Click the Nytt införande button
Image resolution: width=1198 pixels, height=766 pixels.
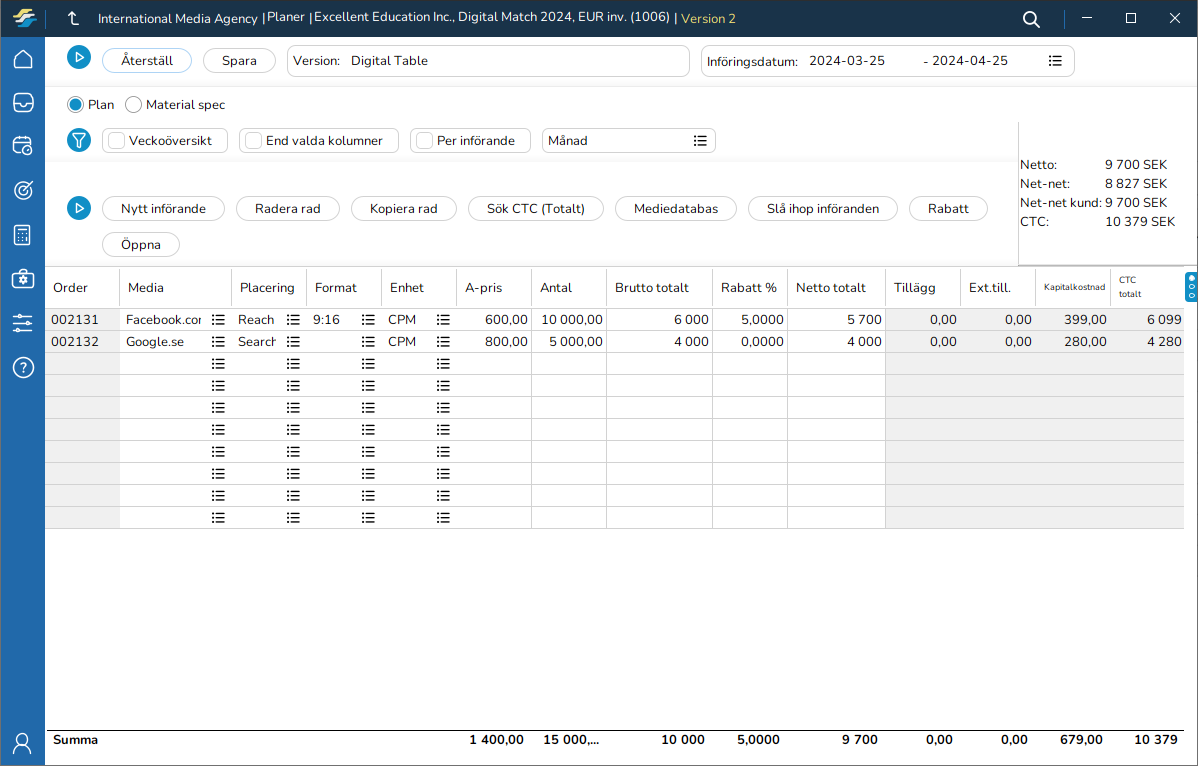pyautogui.click(x=163, y=209)
